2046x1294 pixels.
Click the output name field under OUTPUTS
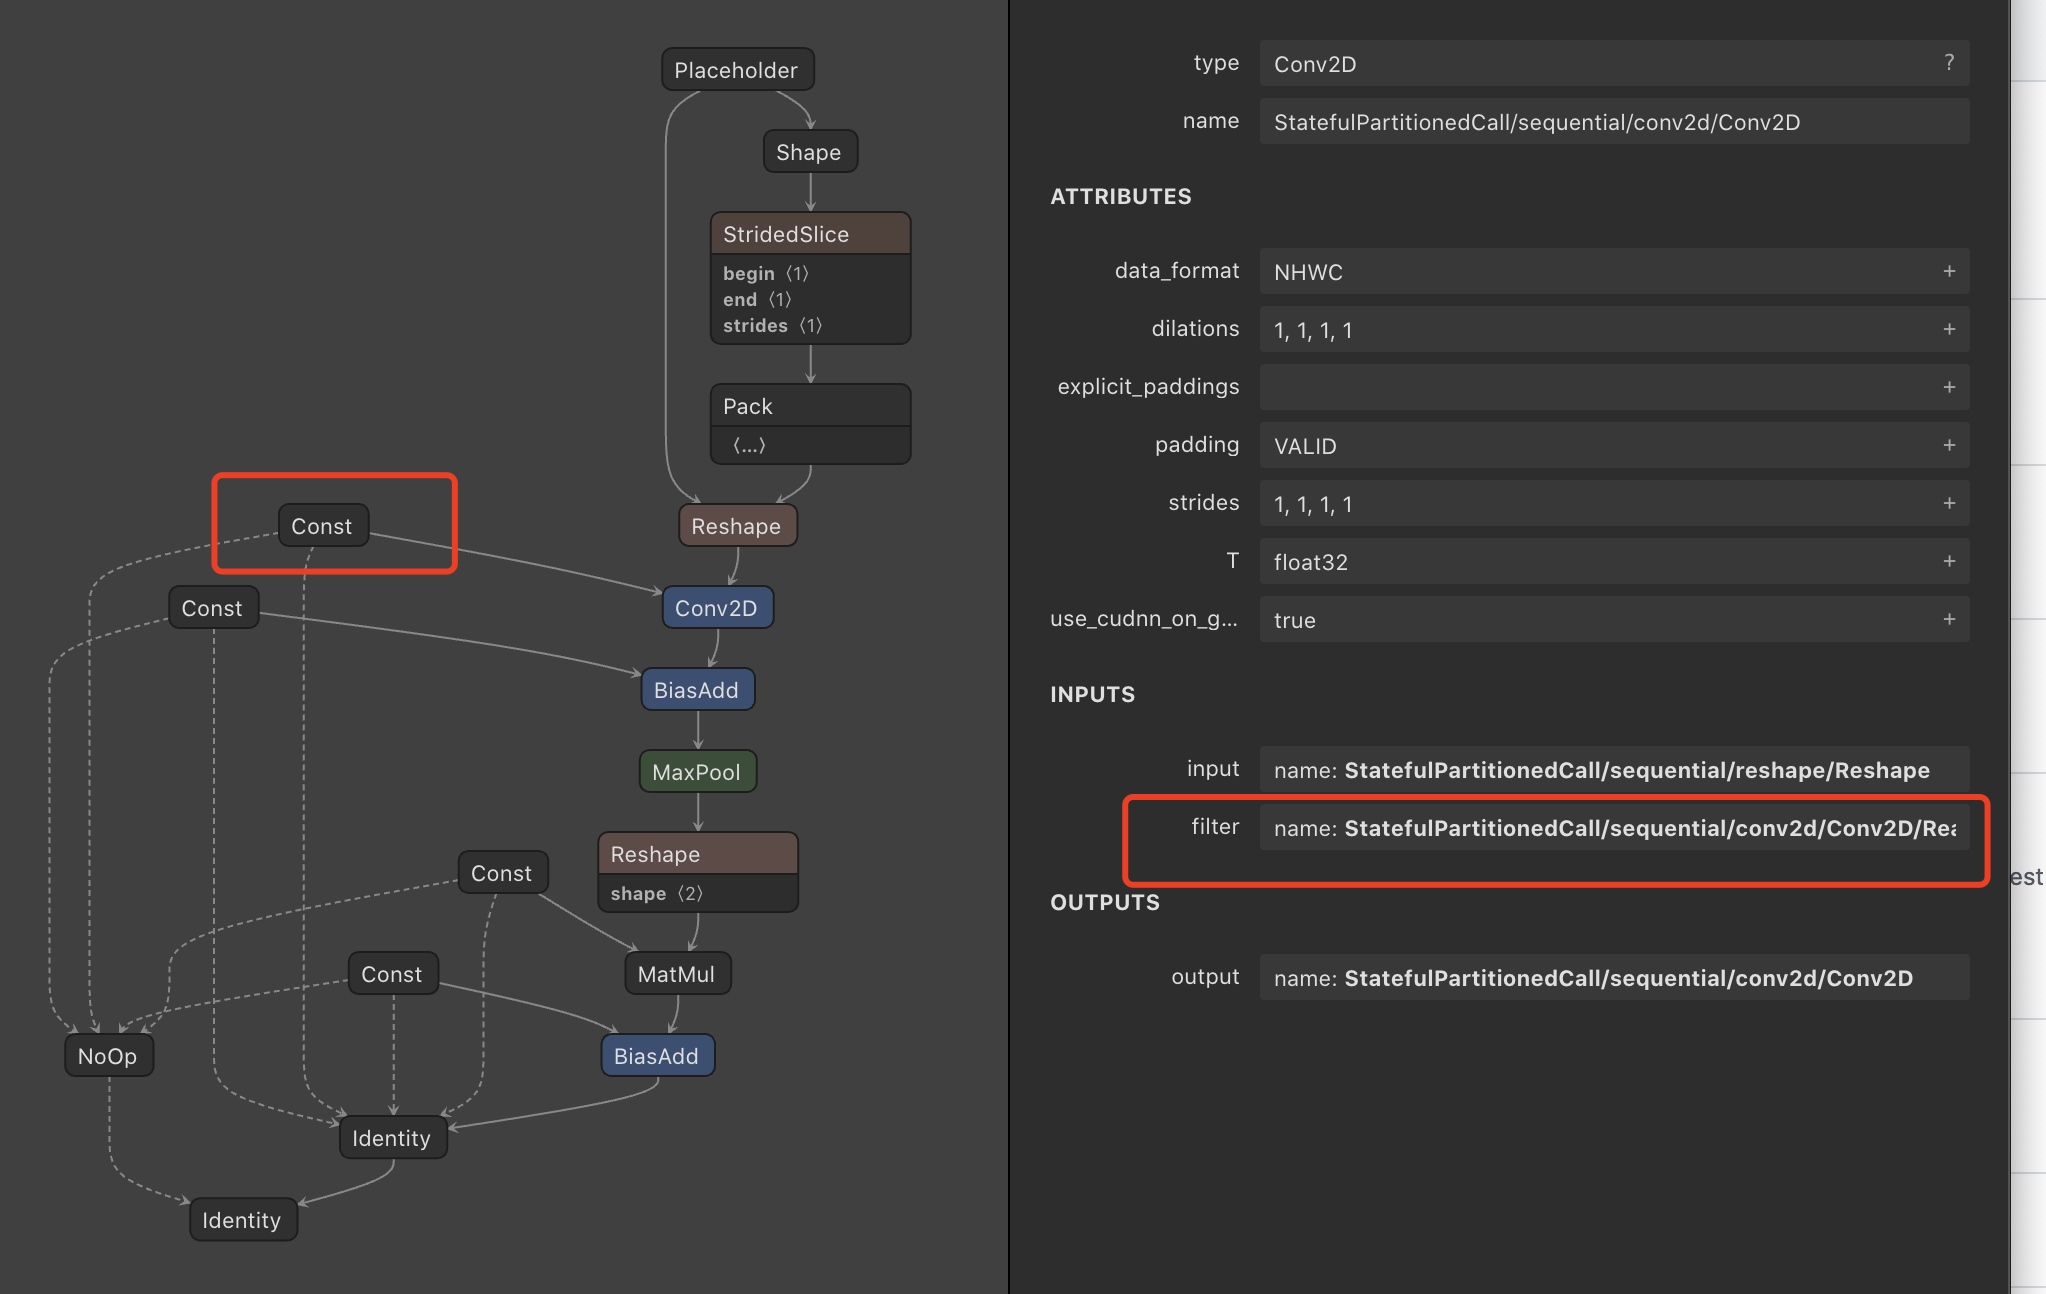[1613, 977]
